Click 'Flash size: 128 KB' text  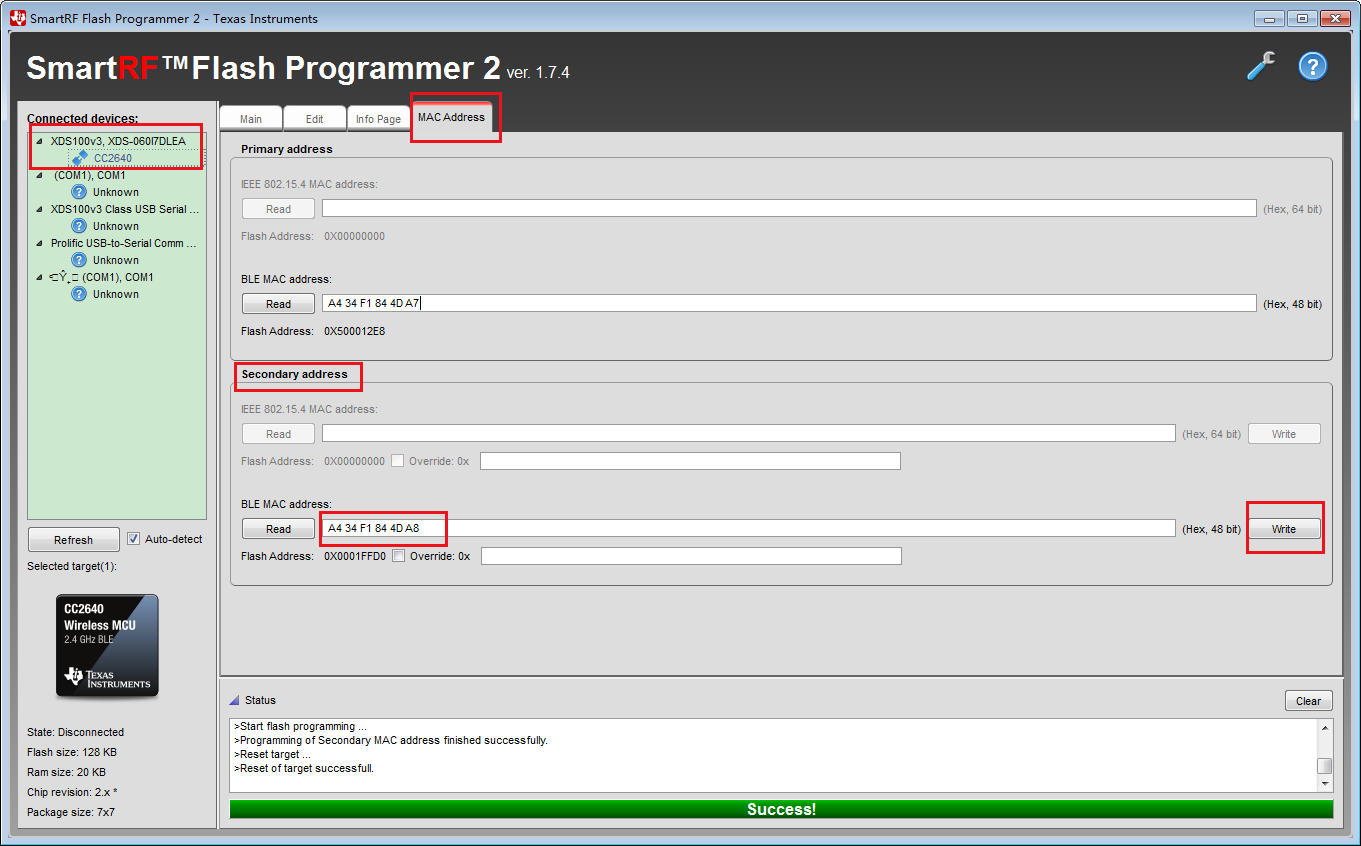[72, 752]
